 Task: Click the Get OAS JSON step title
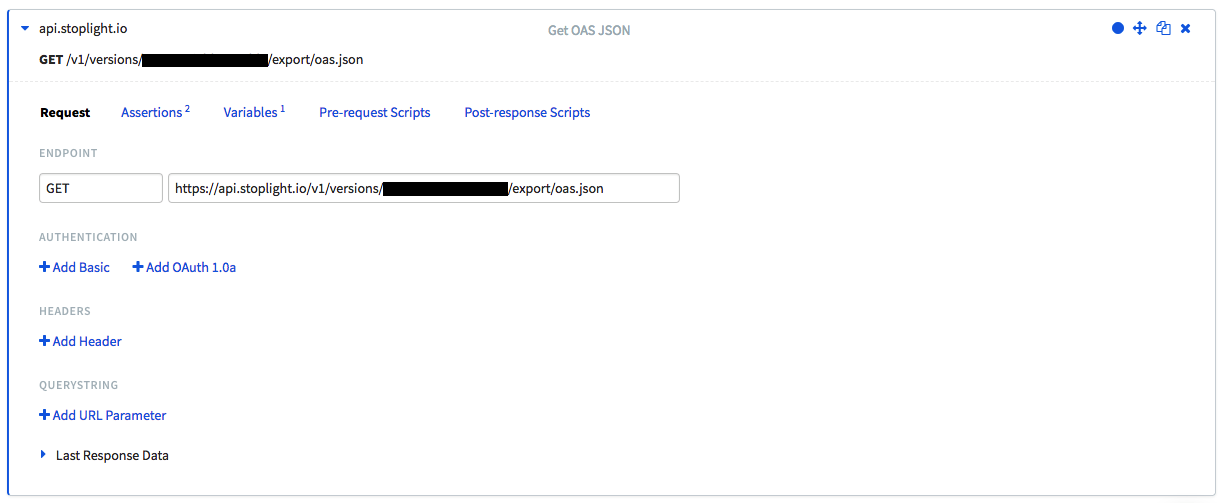(x=589, y=30)
